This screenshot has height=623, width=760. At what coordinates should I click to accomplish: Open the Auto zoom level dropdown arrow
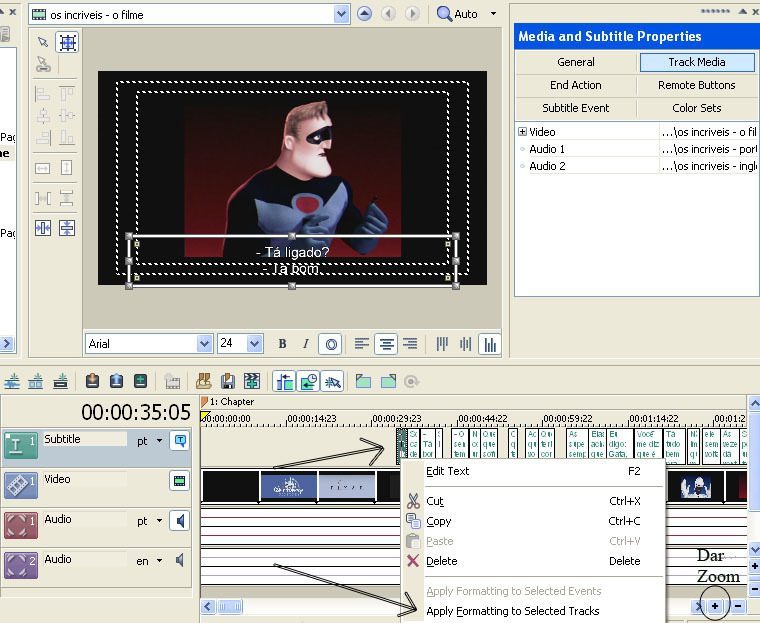tap(493, 14)
